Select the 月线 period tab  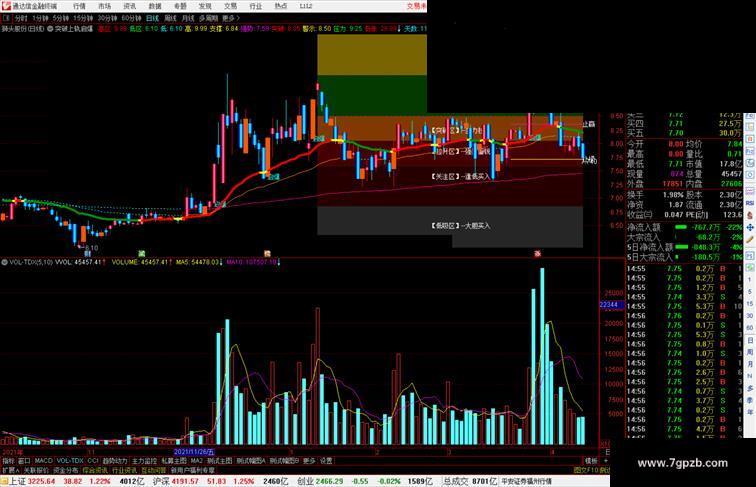(188, 18)
